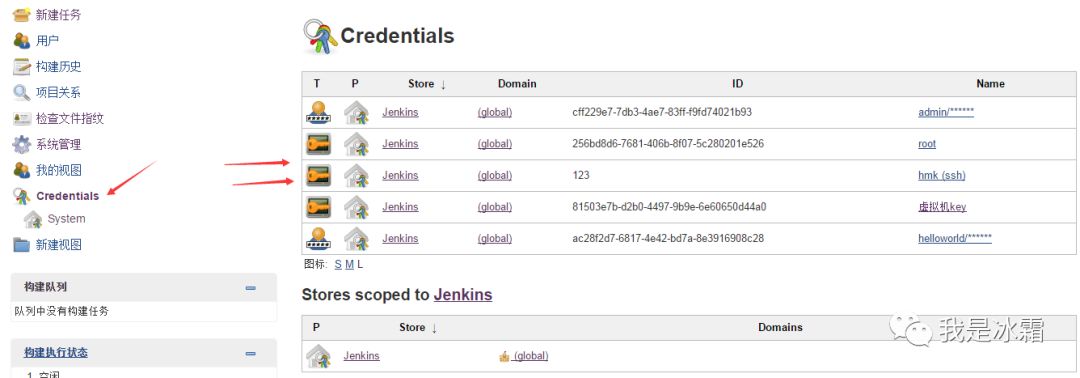Click the SSH key icon for hmk row
Screen dimensions: 1080x378
coord(318,176)
